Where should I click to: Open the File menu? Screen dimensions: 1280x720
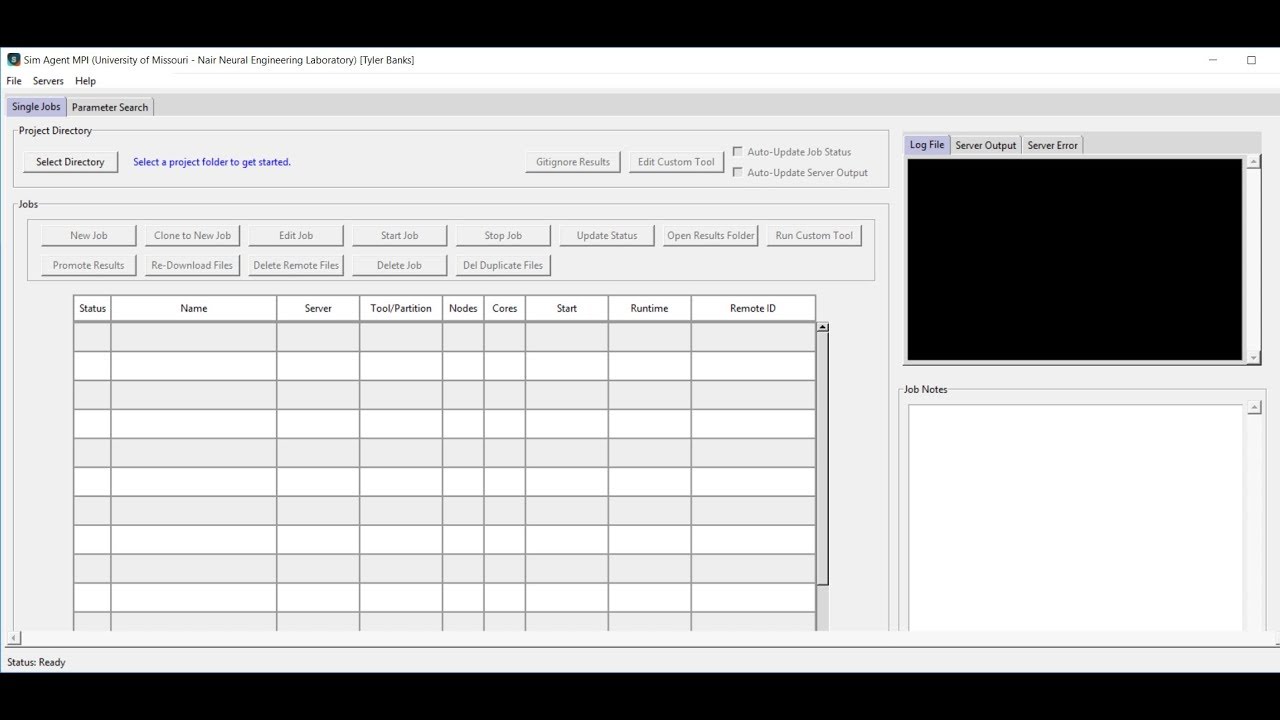(x=14, y=81)
